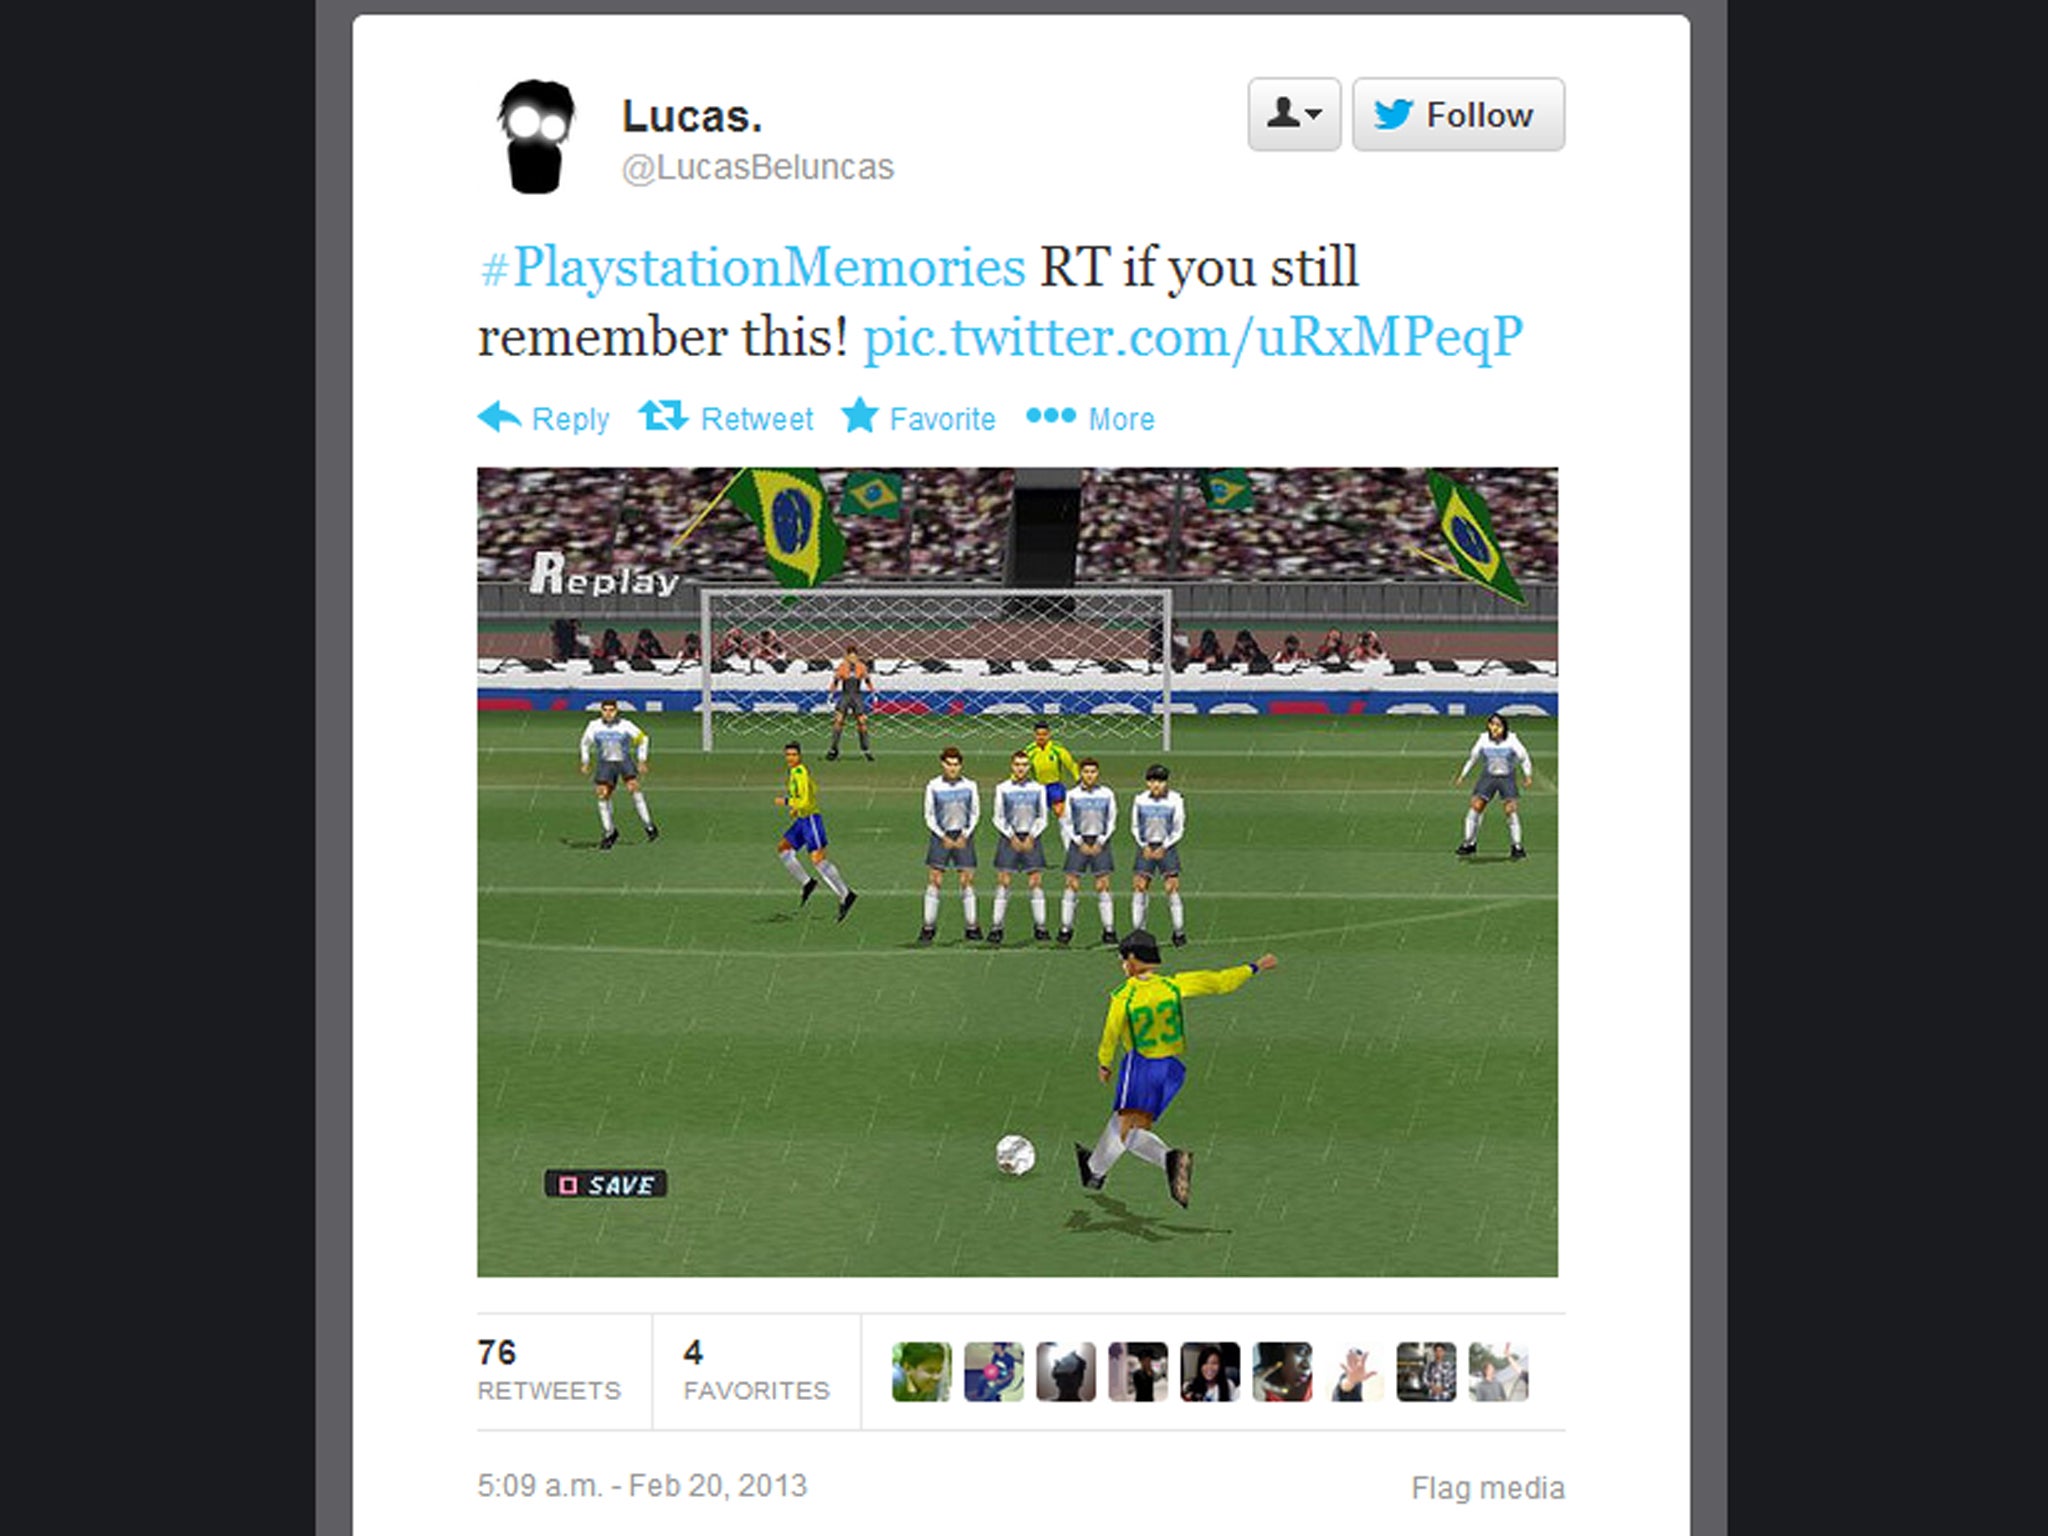Open the @LucasBeluncas handle
Image resolution: width=2048 pixels, height=1536 pixels.
tap(758, 168)
